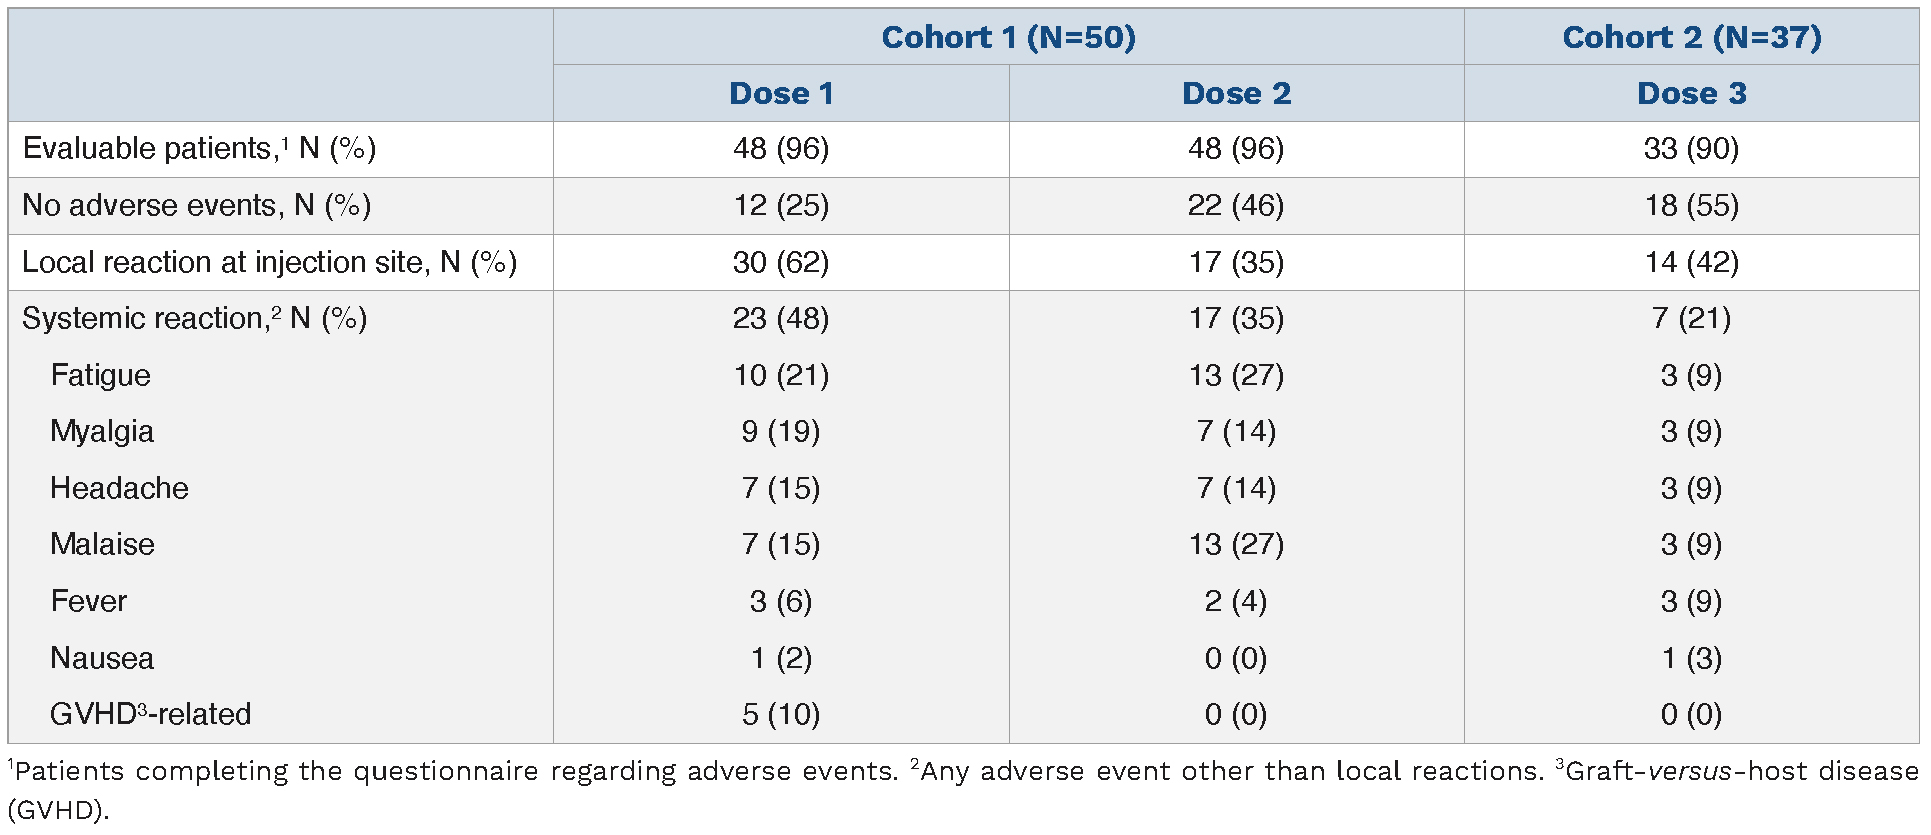Click the Malaise row label
Screen dimensions: 1931x835
point(102,545)
